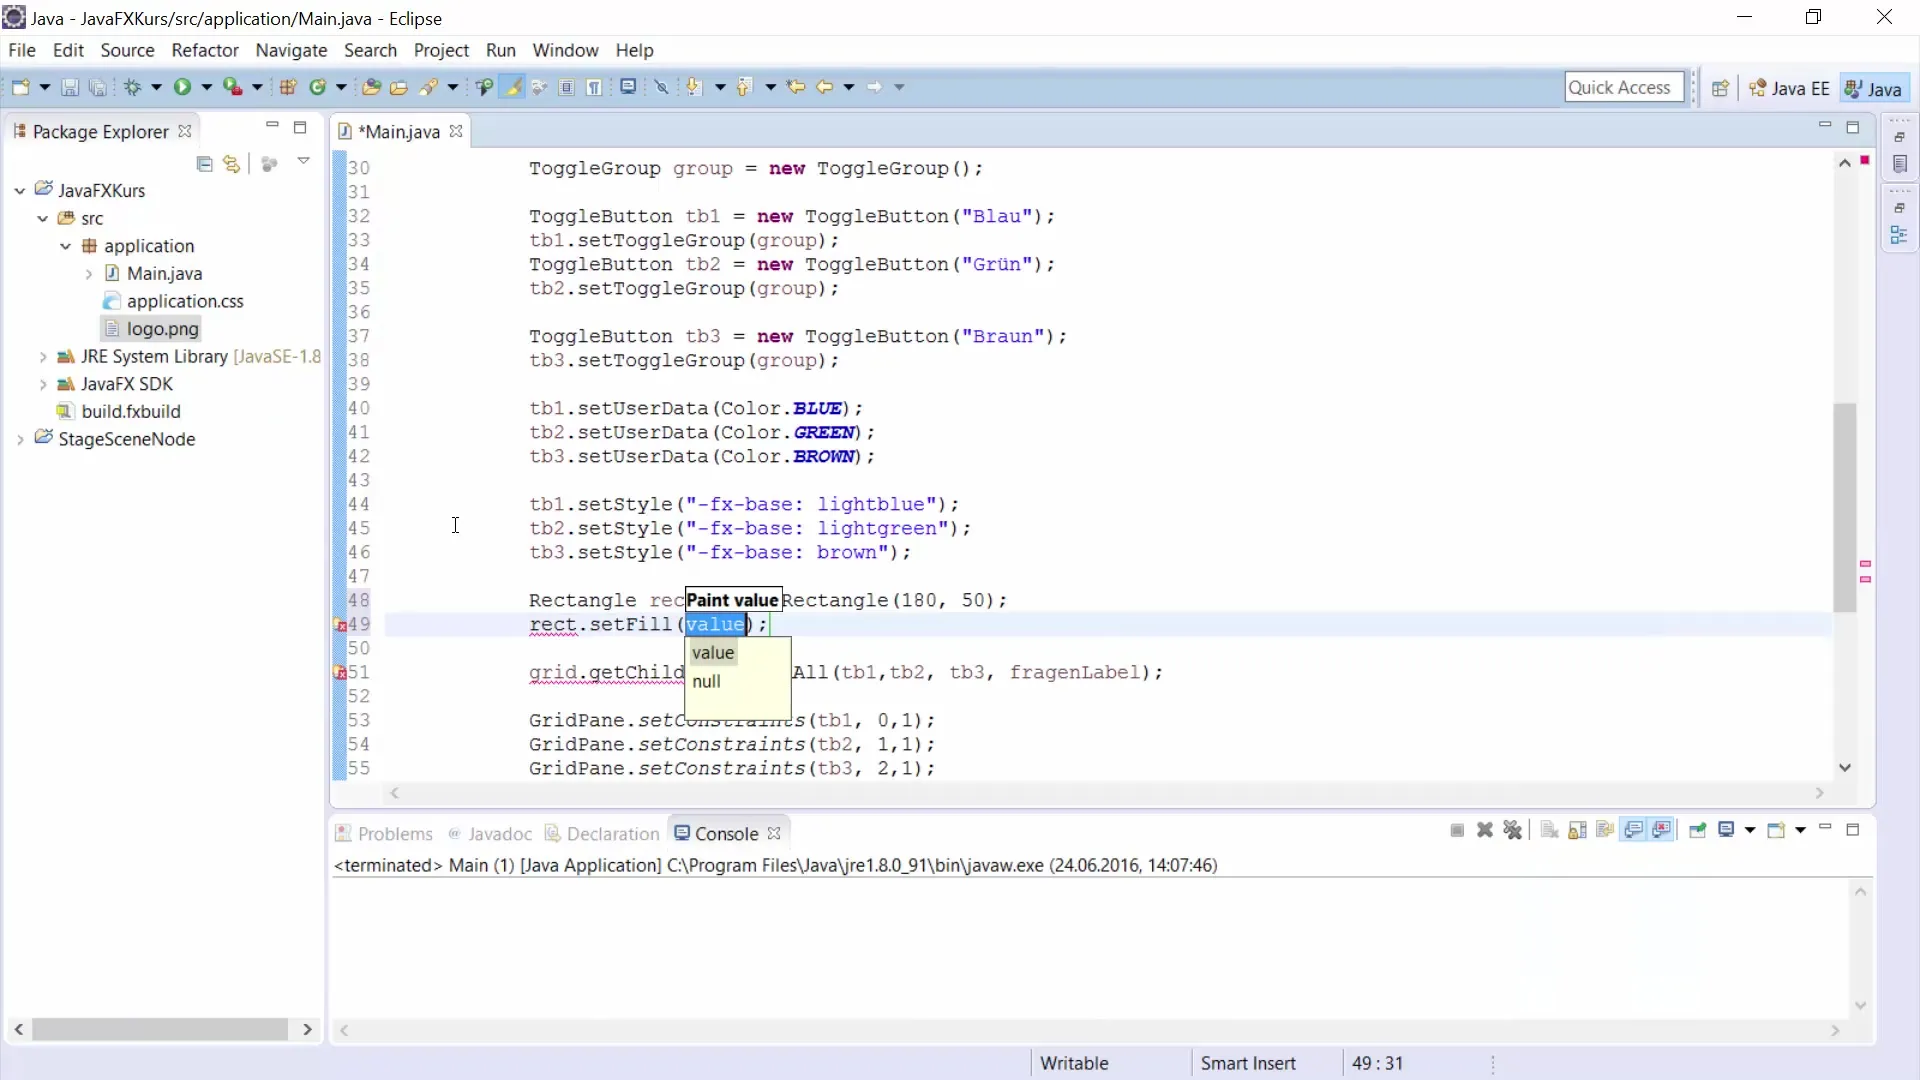
Task: Click the Open Perspective icon
Action: click(1720, 89)
